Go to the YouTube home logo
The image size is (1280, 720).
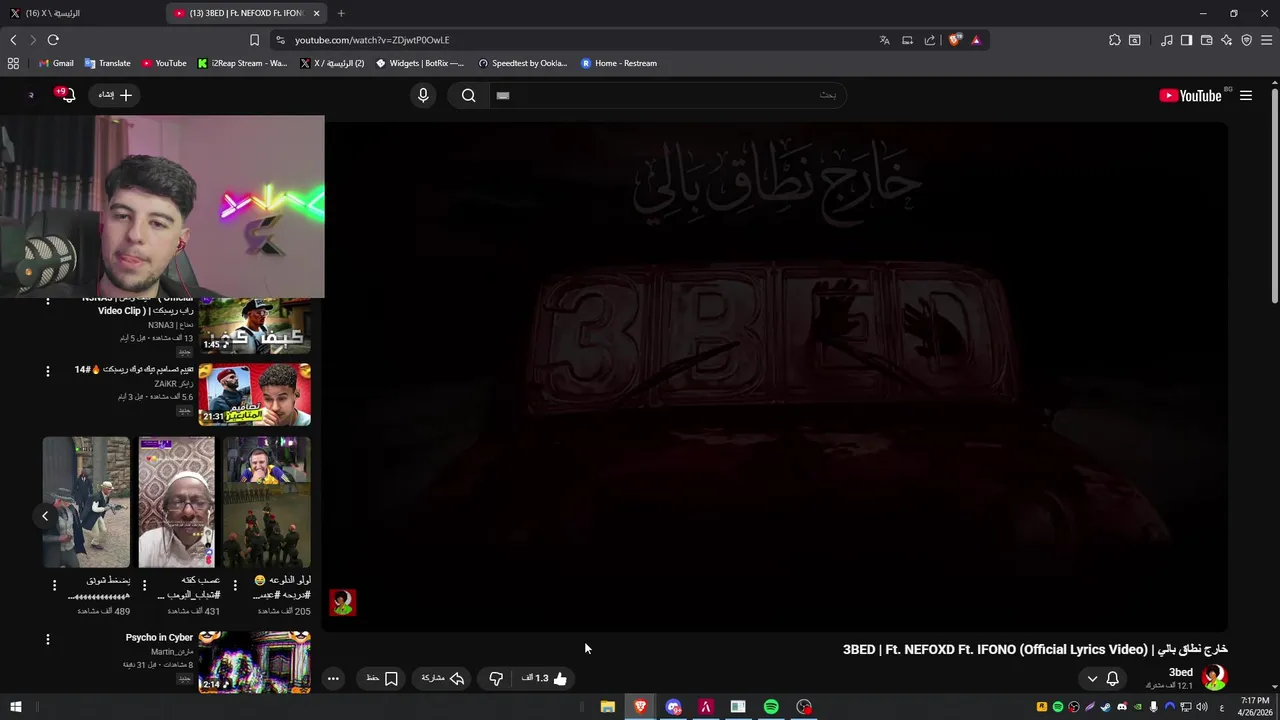1190,95
